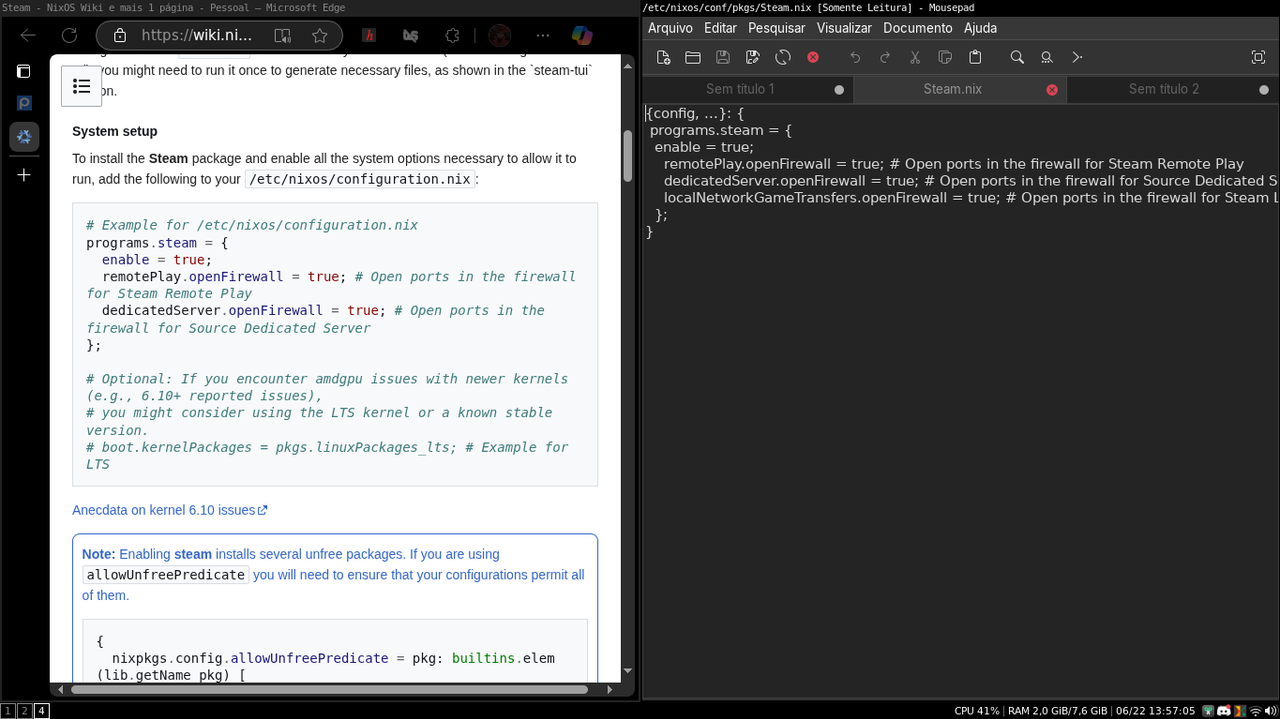
Task: Toggle the wiki table of contents button
Action: [82, 86]
